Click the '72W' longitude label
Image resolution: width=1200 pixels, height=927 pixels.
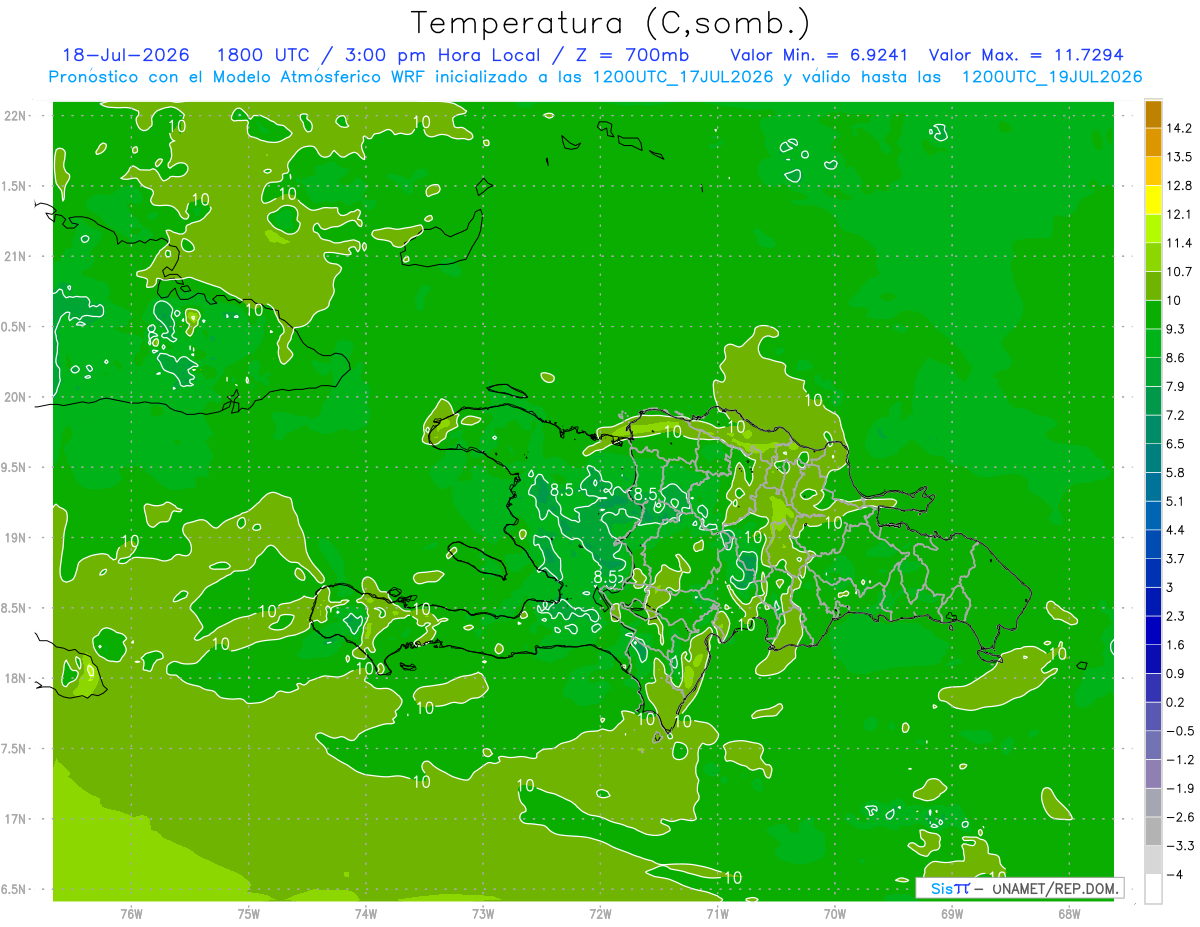(x=600, y=913)
